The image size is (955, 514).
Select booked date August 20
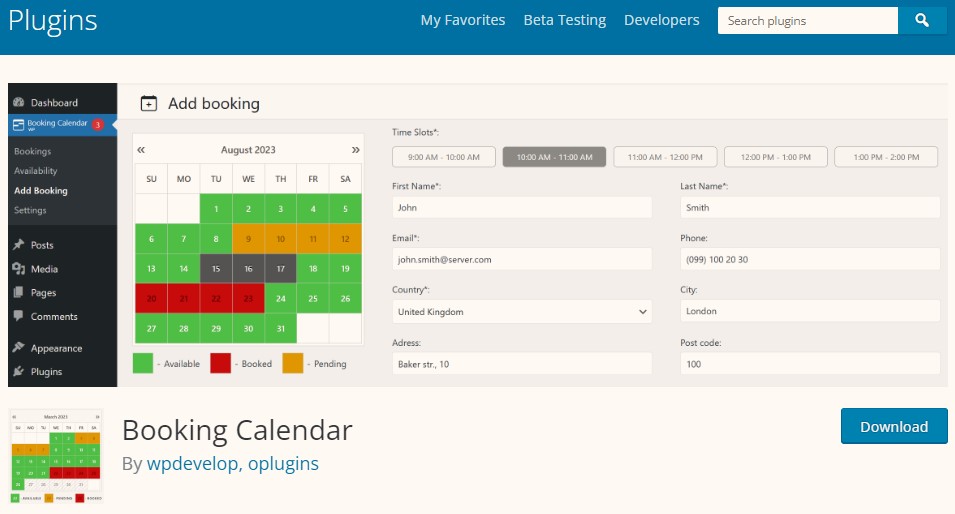point(151,298)
